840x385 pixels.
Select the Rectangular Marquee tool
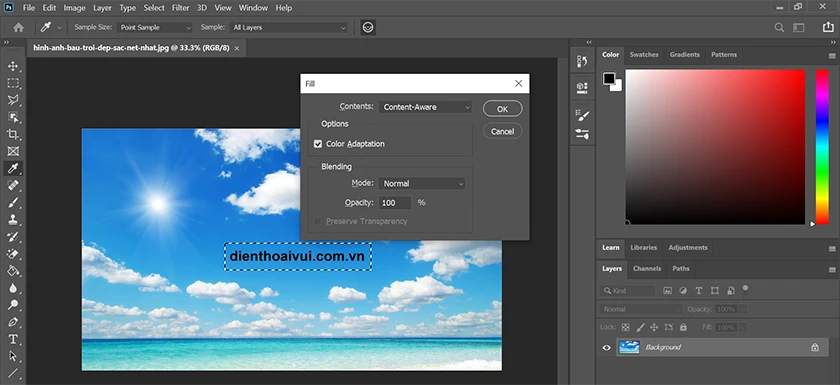click(13, 84)
